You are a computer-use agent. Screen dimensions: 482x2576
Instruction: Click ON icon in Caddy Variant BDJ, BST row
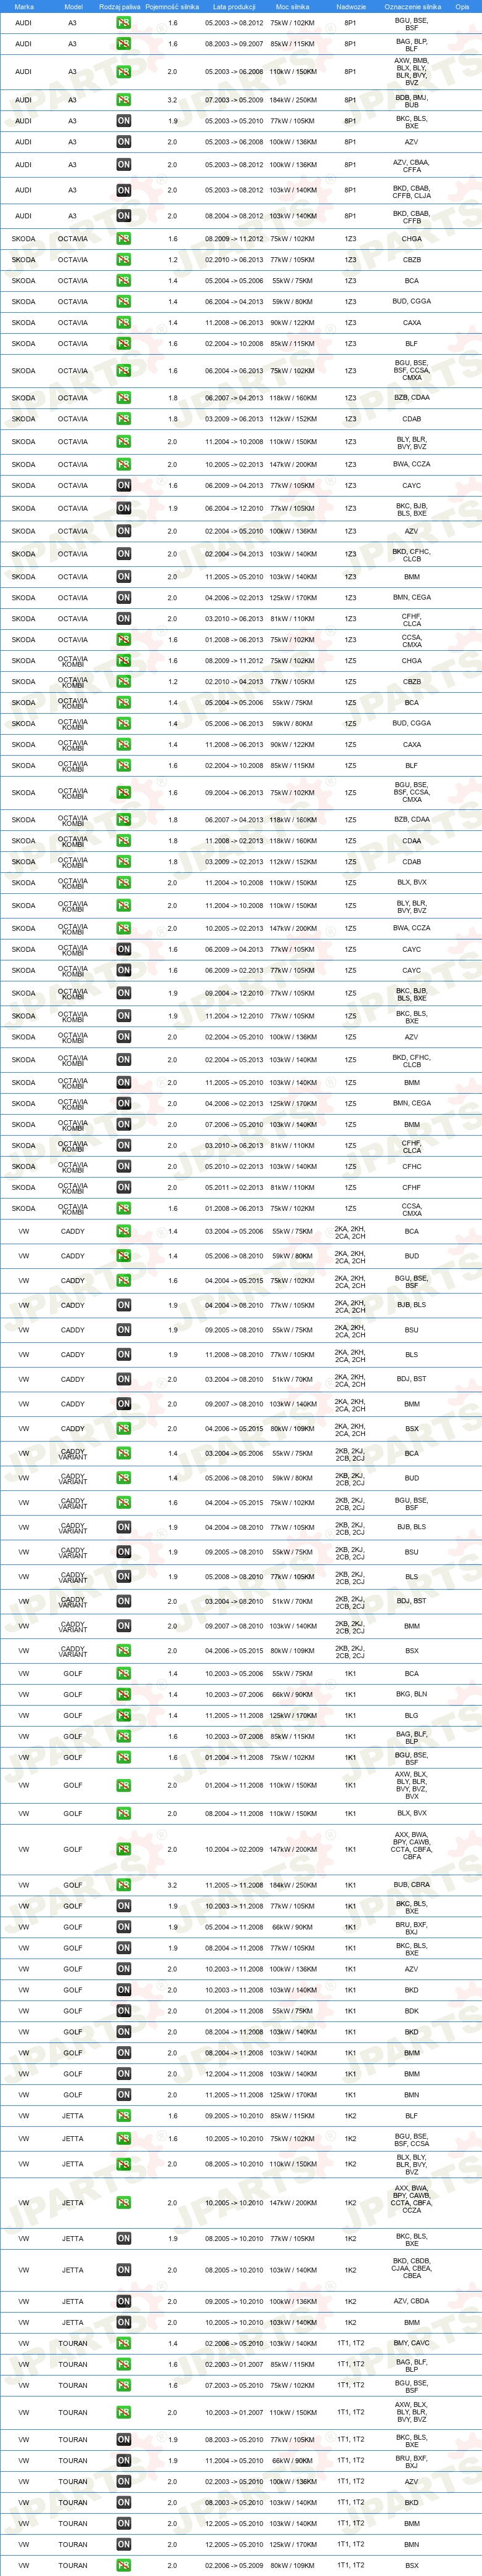tap(123, 1601)
